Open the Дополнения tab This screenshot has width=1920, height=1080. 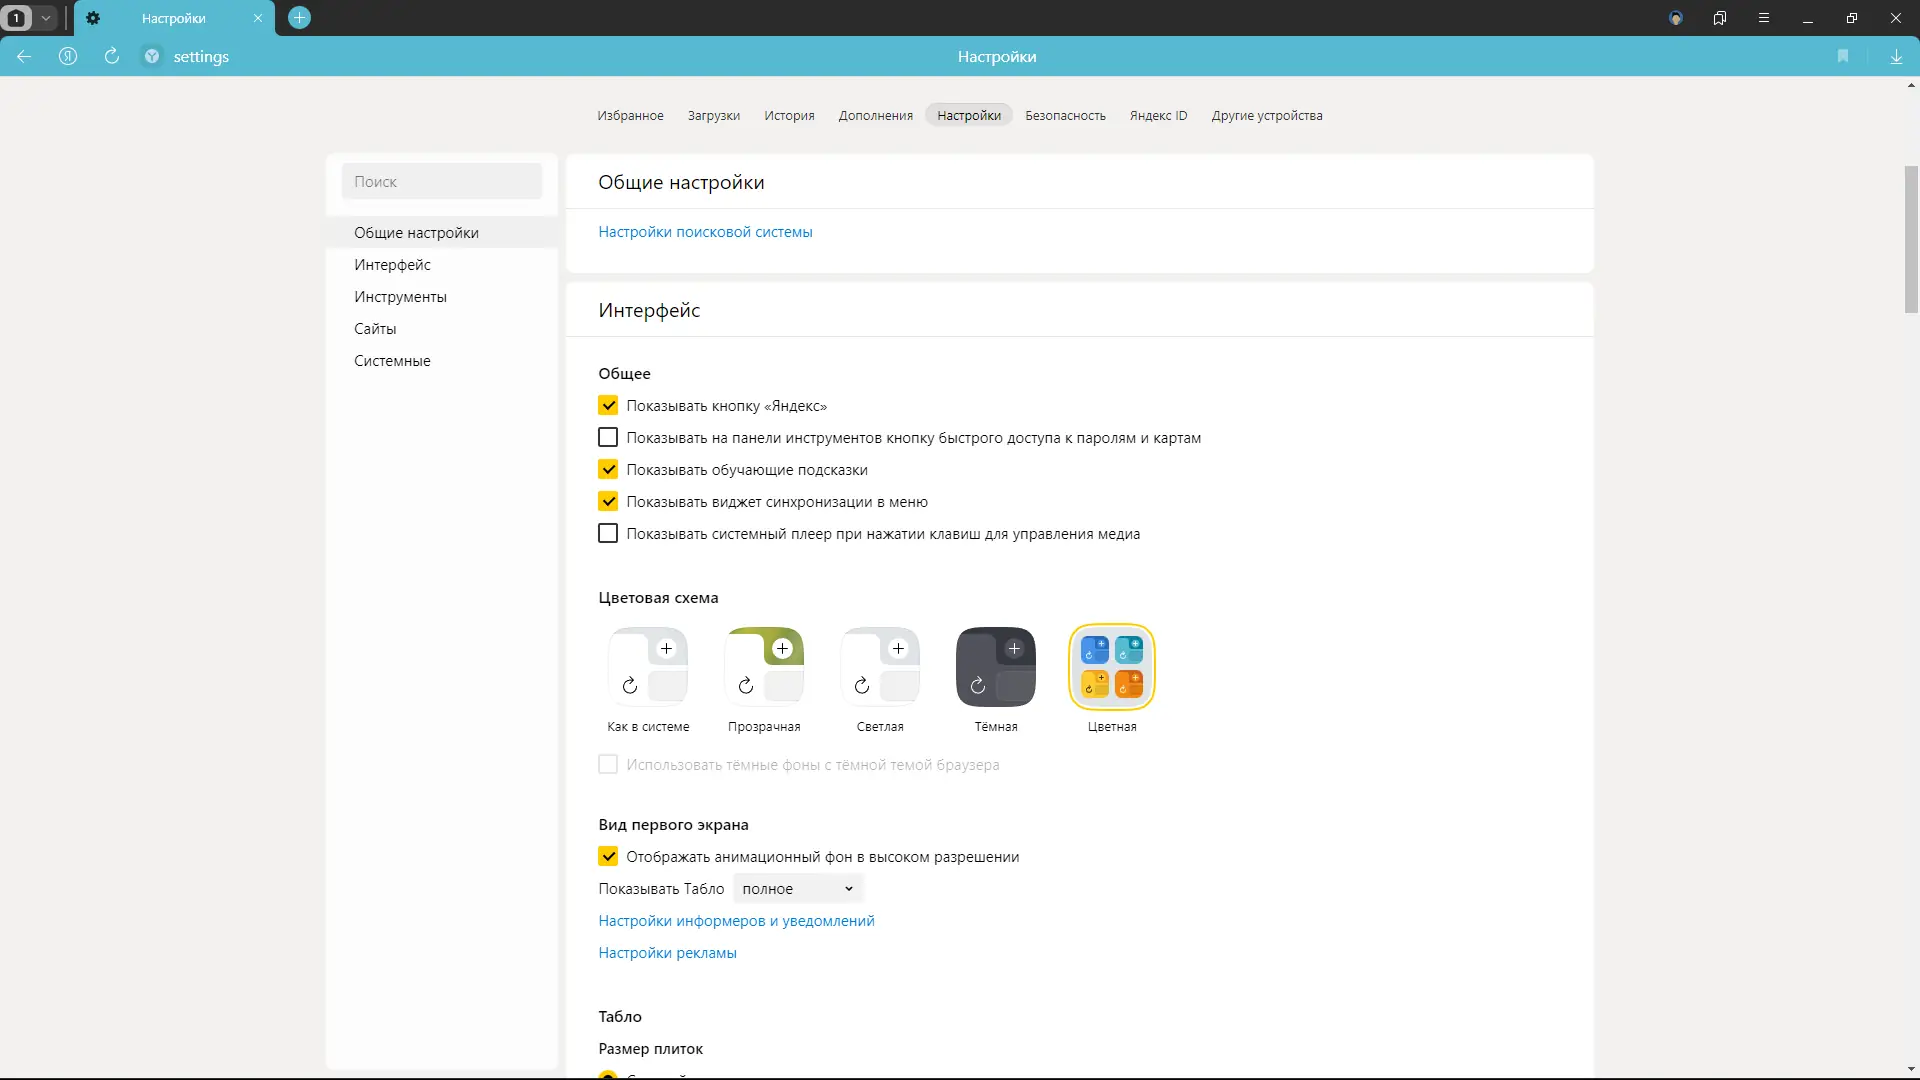(875, 116)
